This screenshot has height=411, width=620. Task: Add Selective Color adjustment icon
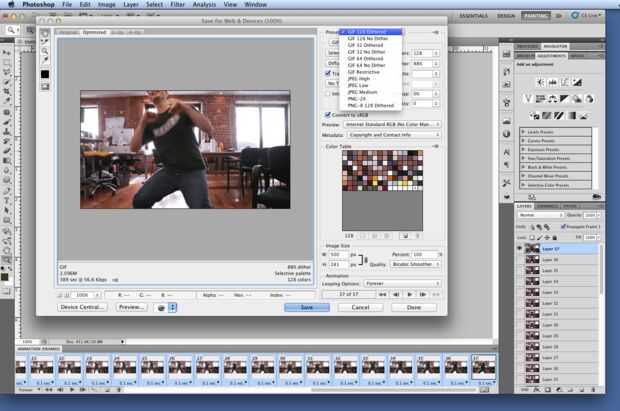[584, 116]
